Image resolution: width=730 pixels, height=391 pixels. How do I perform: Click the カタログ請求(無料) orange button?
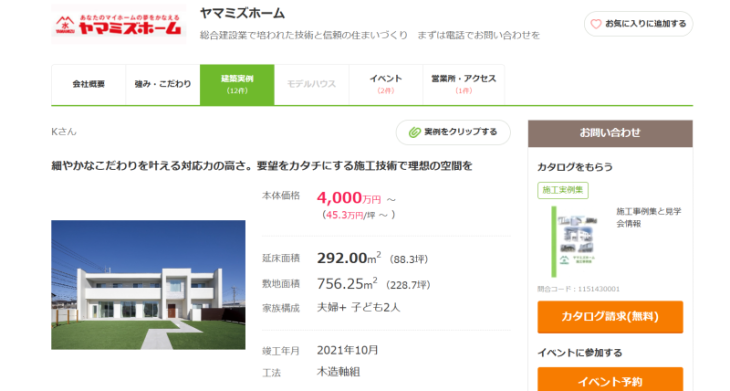tap(610, 317)
